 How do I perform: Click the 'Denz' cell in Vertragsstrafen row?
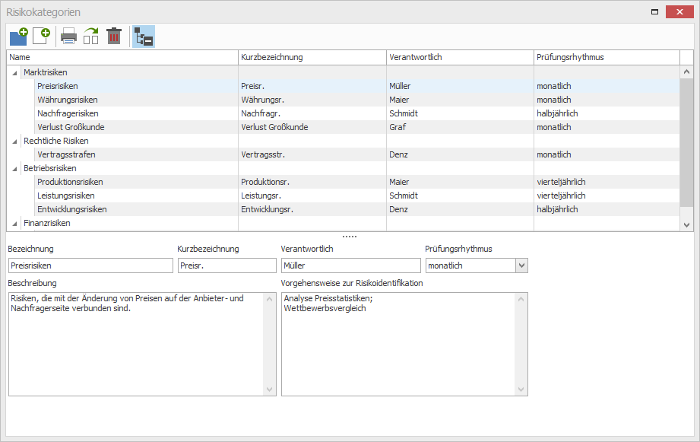(x=460, y=154)
